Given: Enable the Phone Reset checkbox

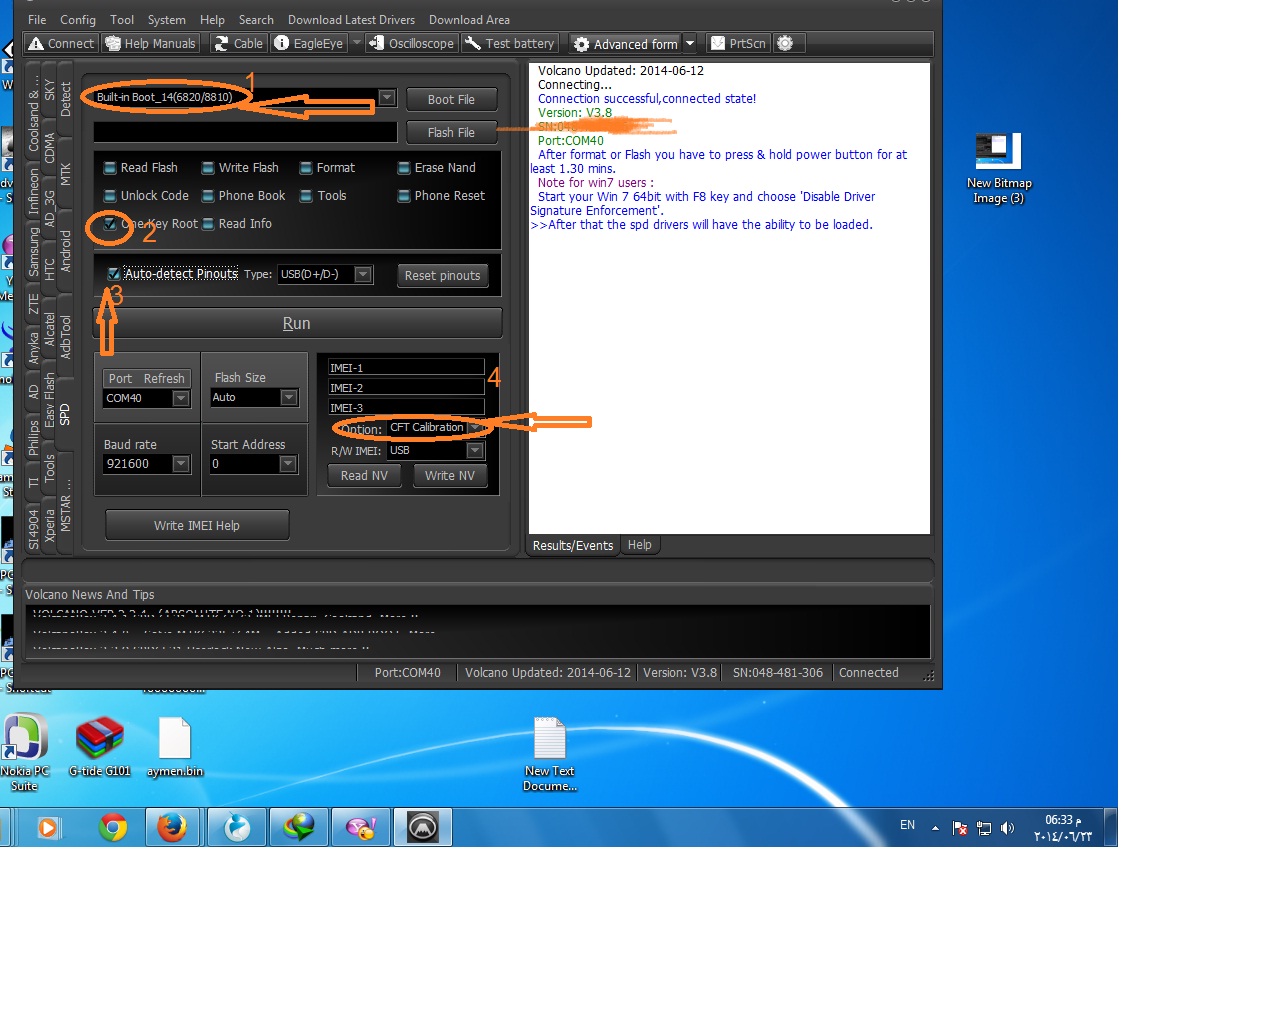Looking at the screenshot, I should 404,196.
